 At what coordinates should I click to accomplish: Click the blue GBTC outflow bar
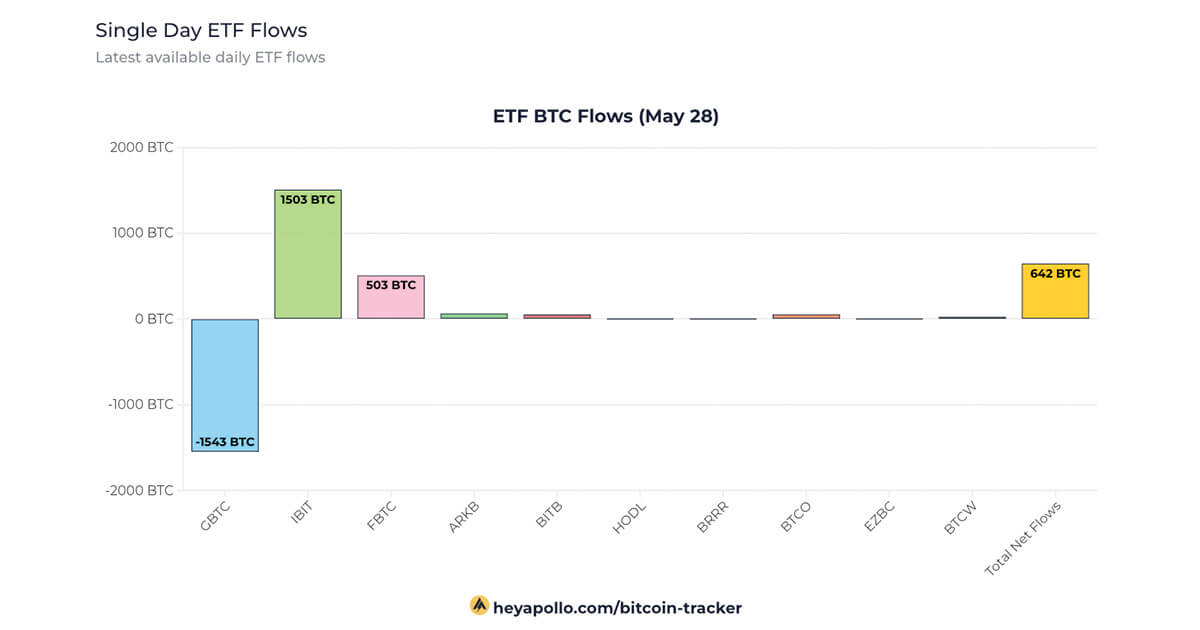(x=225, y=385)
